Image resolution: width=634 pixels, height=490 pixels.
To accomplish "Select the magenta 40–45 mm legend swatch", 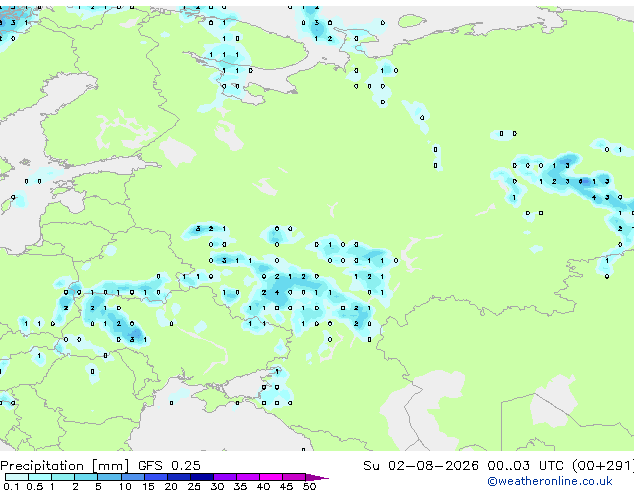I will tap(271, 477).
